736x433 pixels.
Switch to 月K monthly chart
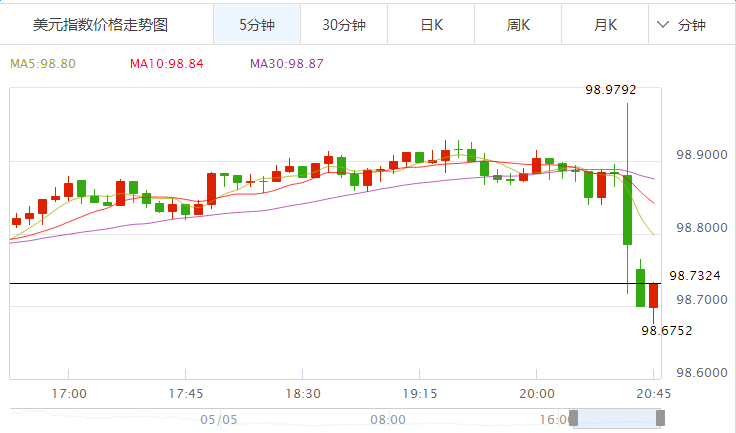coord(605,25)
